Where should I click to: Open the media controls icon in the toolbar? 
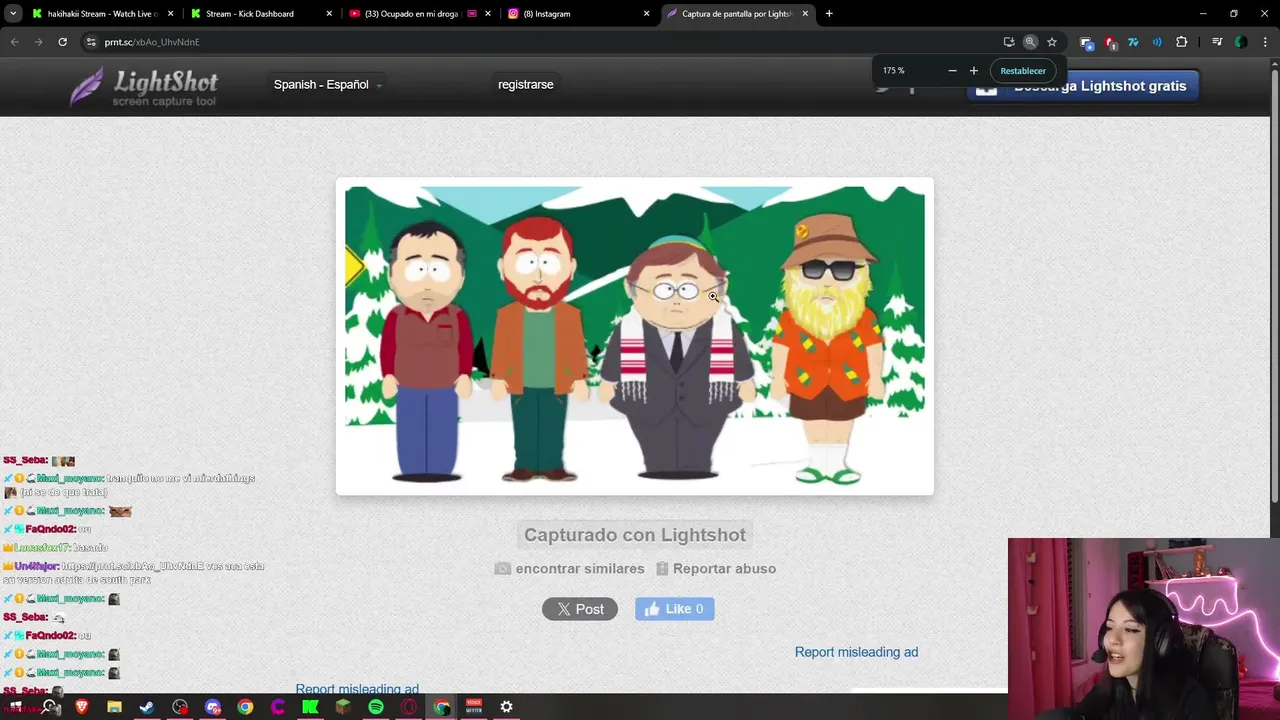point(1217,42)
